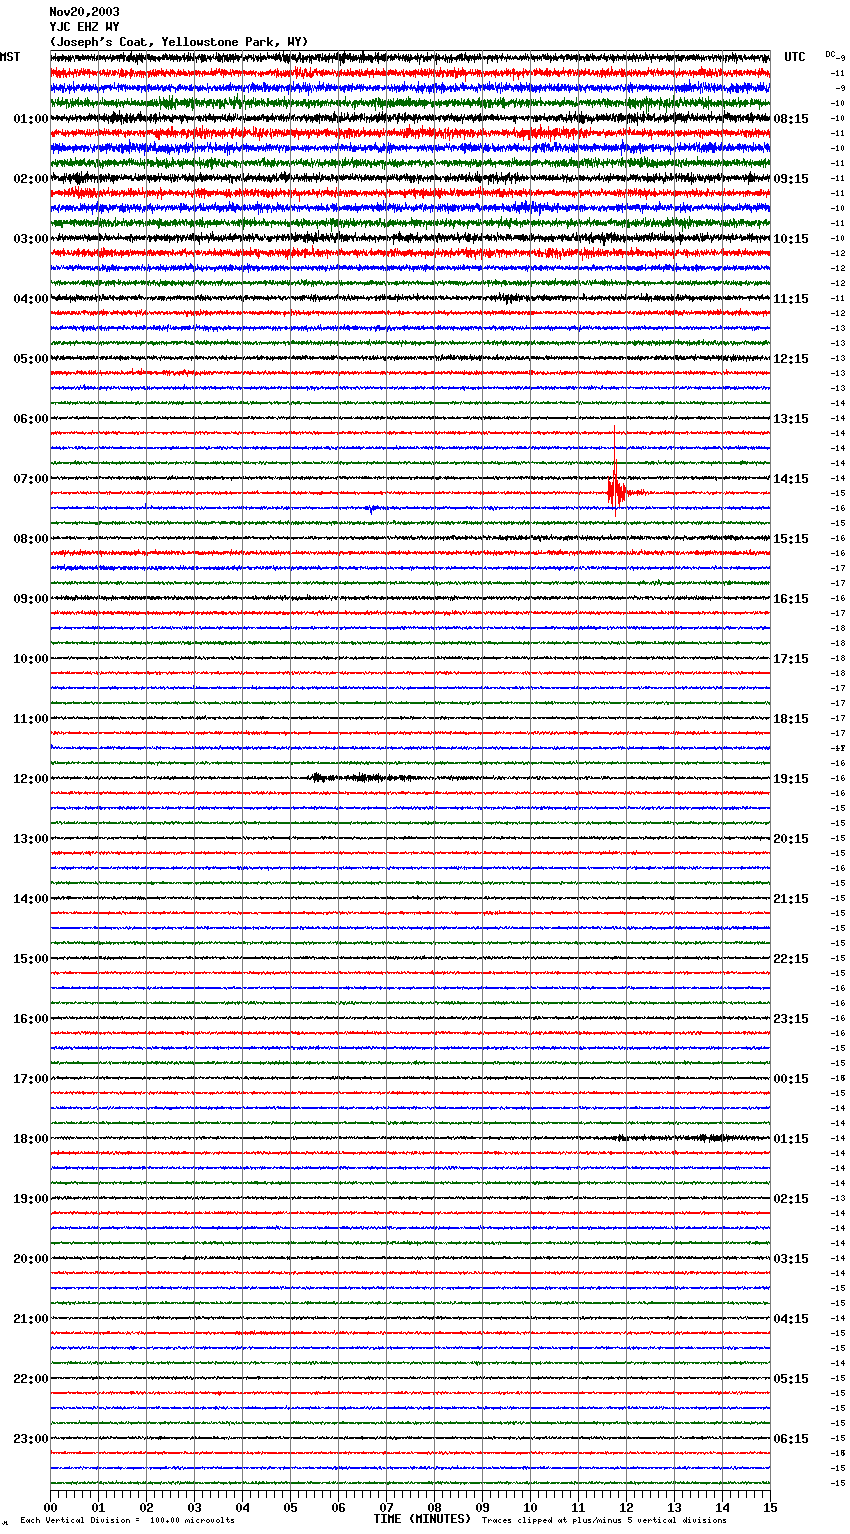Select the 23:00 MST time label
Viewport: 850px width, 1534px height.
(x=31, y=1439)
